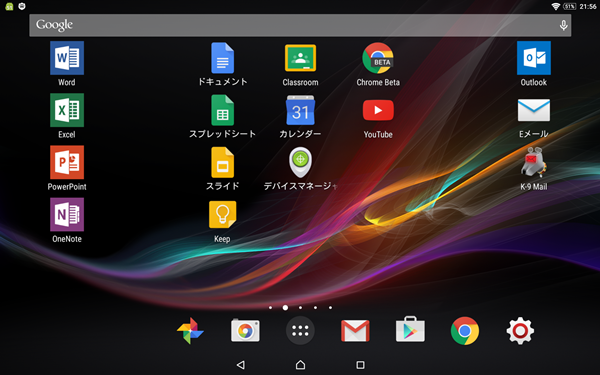Launch Play Store from dock
This screenshot has width=600, height=375.
click(410, 330)
